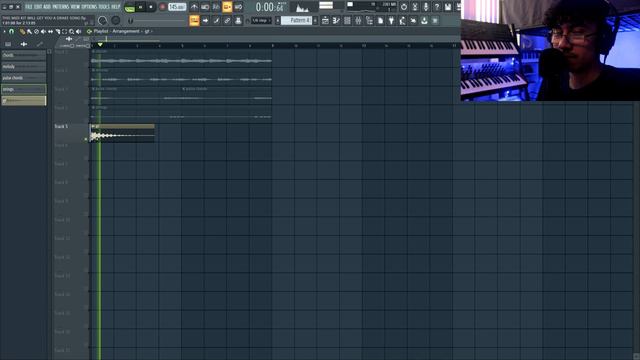The width and height of the screenshot is (640, 360).
Task: Select the chords pattern in picker
Action: point(24,55)
